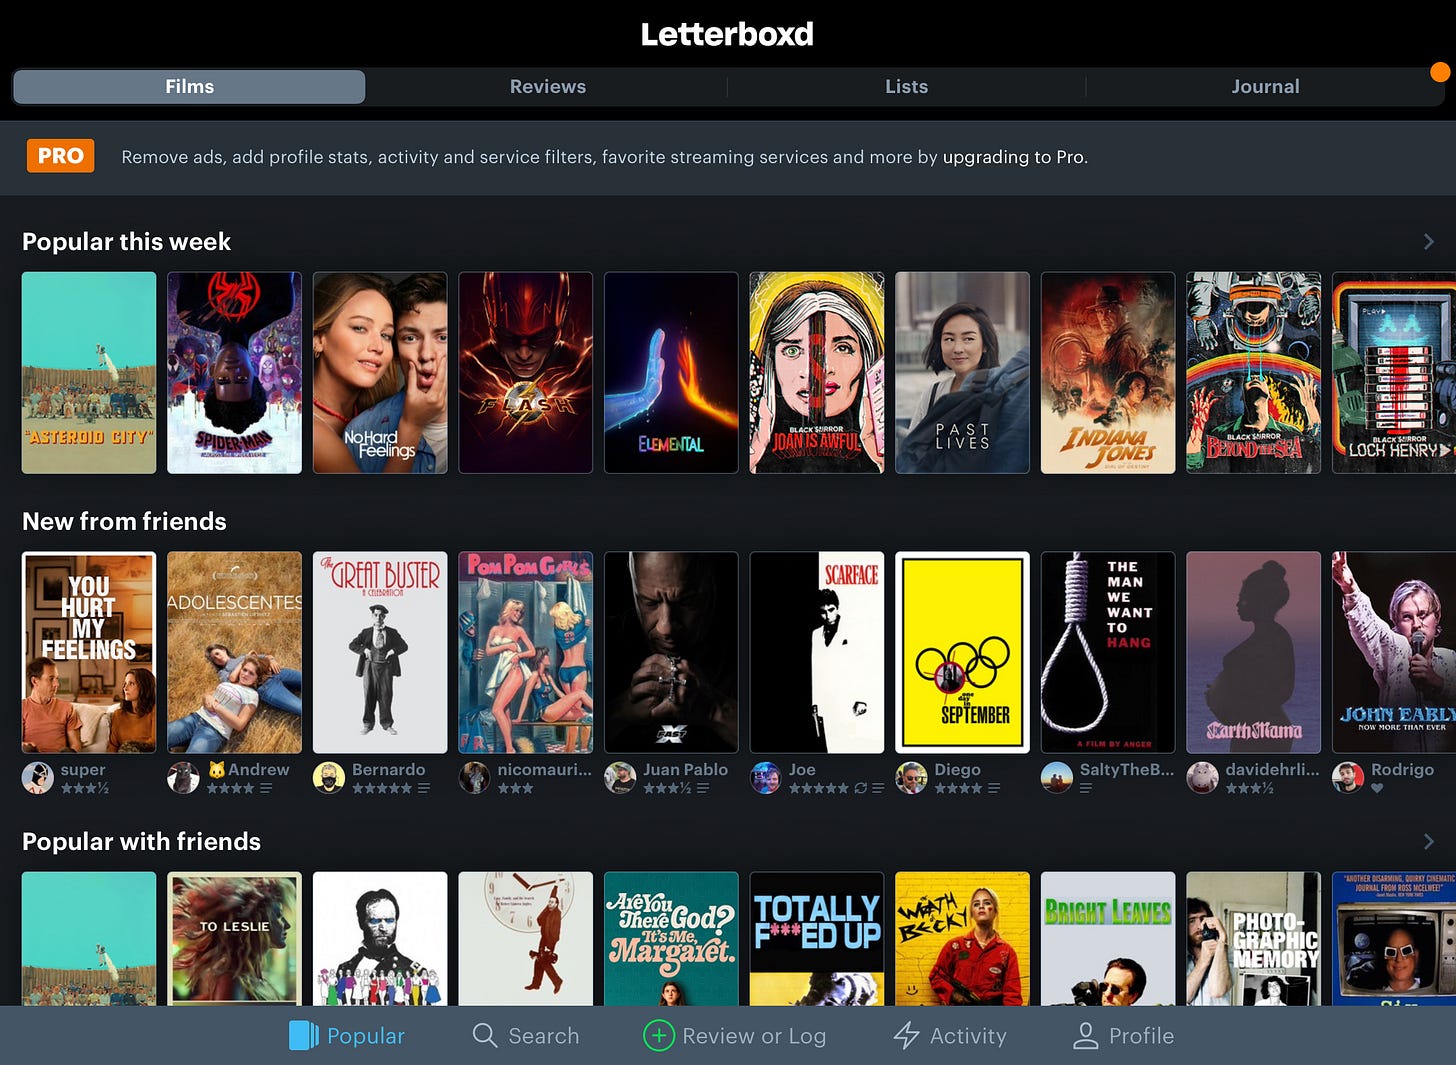Open the One Day in September poster
Screen dimensions: 1456x1065
point(962,653)
